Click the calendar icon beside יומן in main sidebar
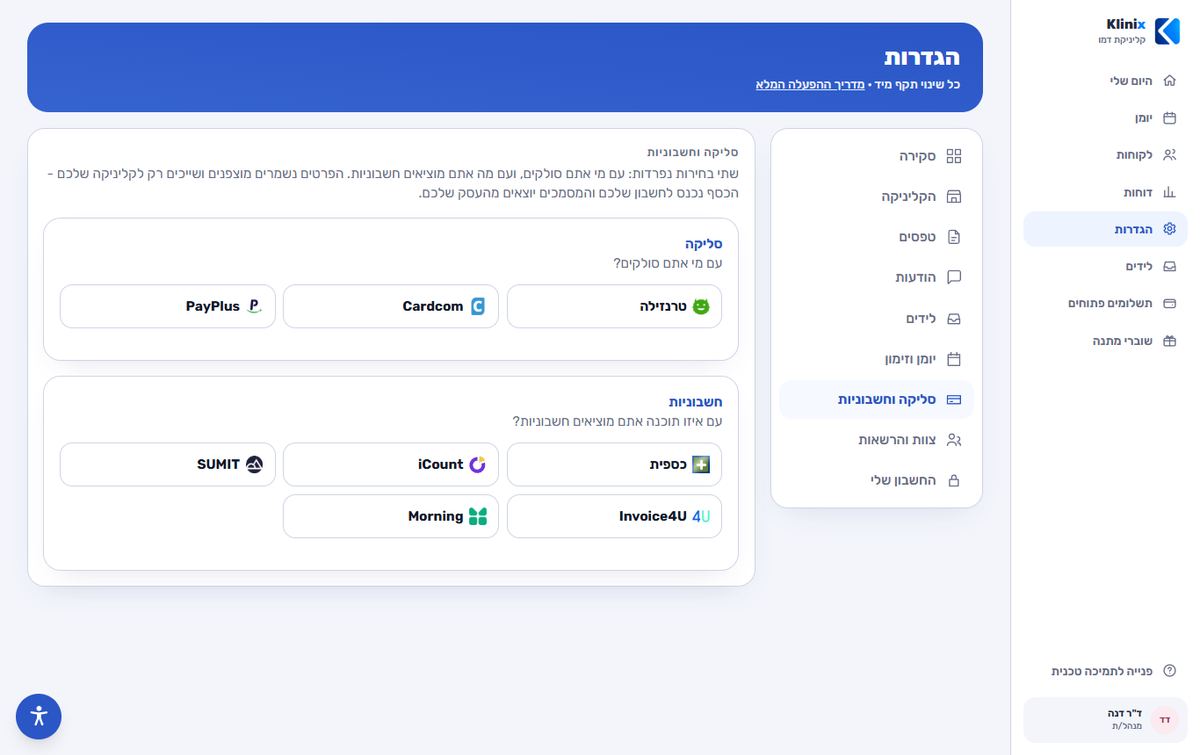Image resolution: width=1200 pixels, height=755 pixels. coord(1170,118)
